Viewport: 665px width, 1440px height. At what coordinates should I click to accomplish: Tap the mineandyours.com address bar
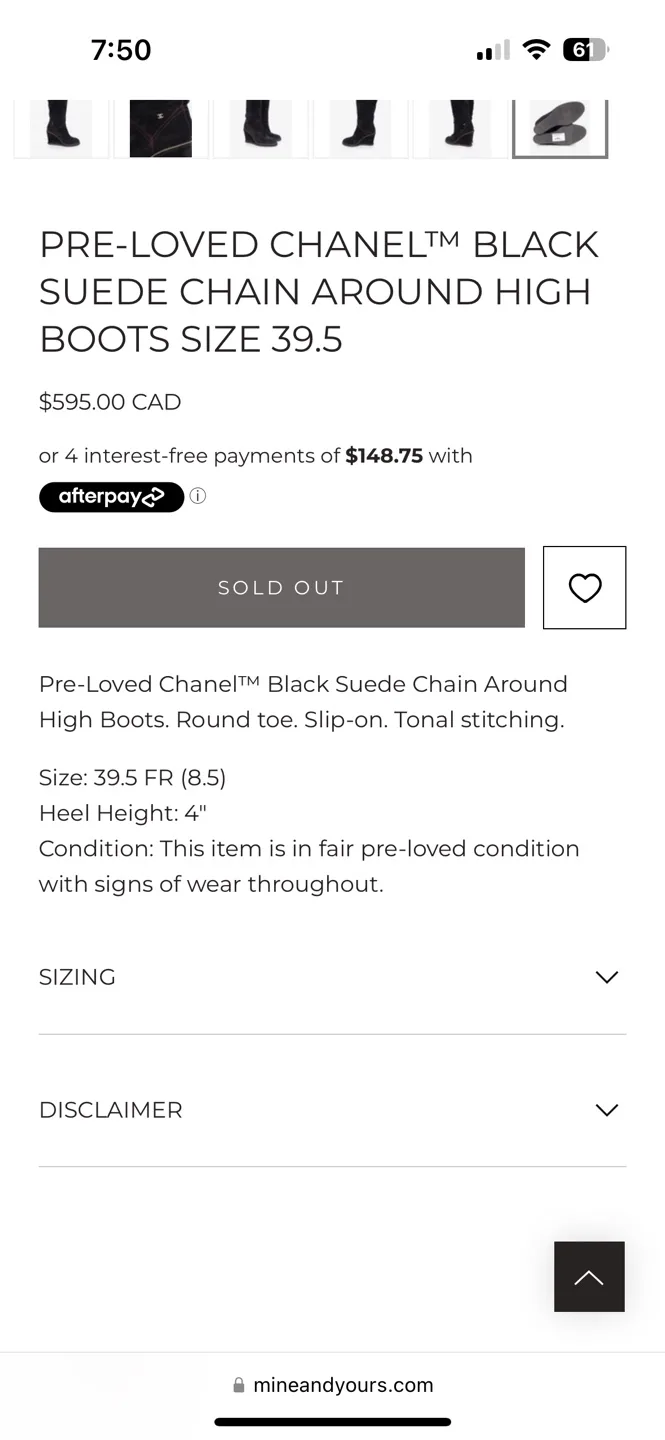click(x=332, y=1385)
